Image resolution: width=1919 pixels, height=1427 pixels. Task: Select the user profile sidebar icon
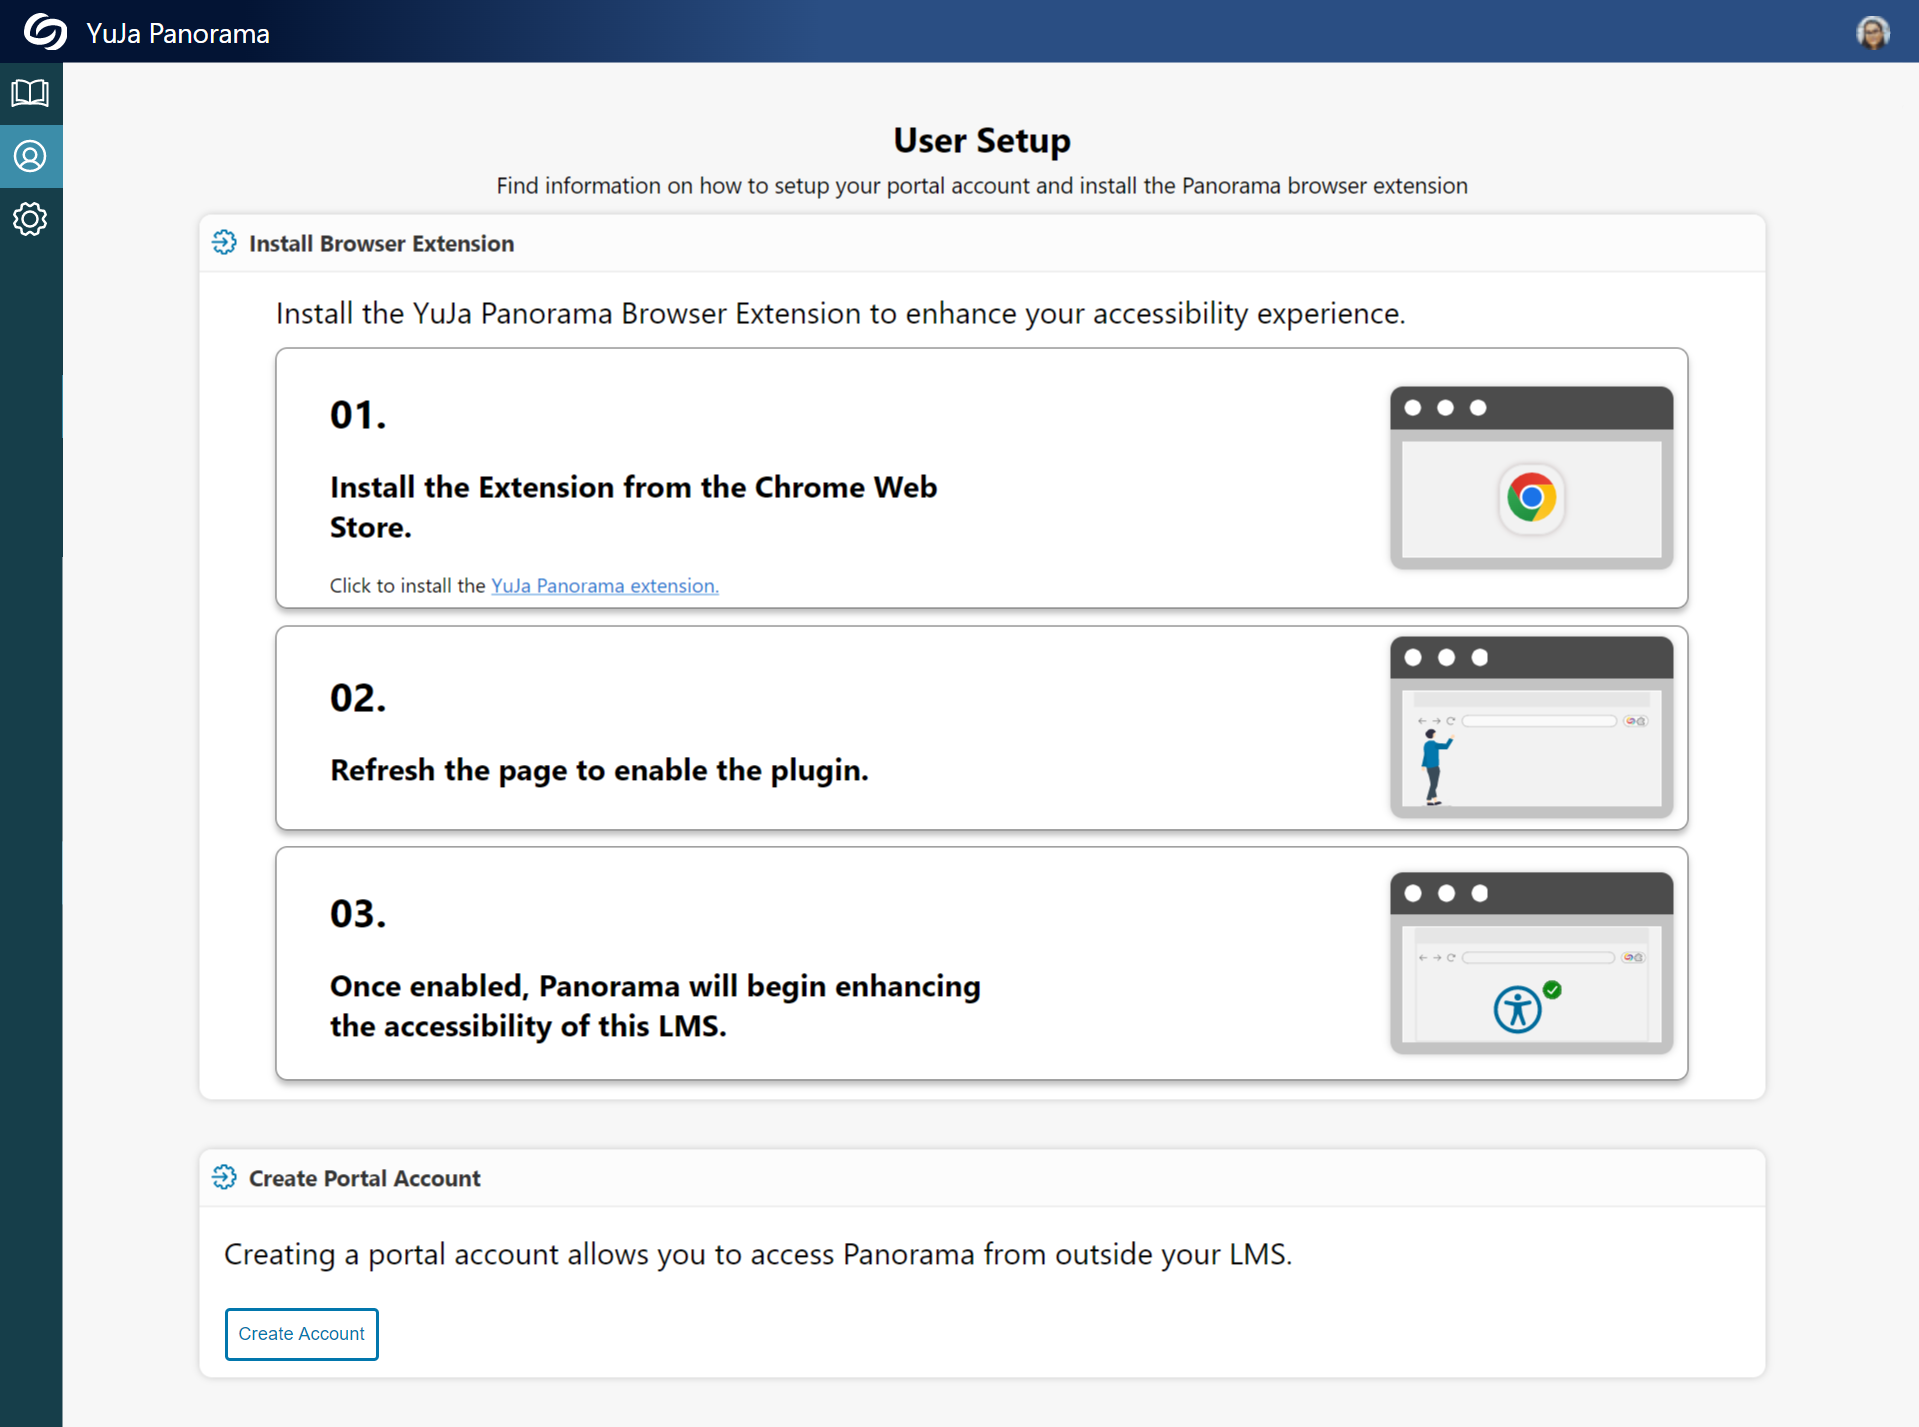[x=30, y=157]
